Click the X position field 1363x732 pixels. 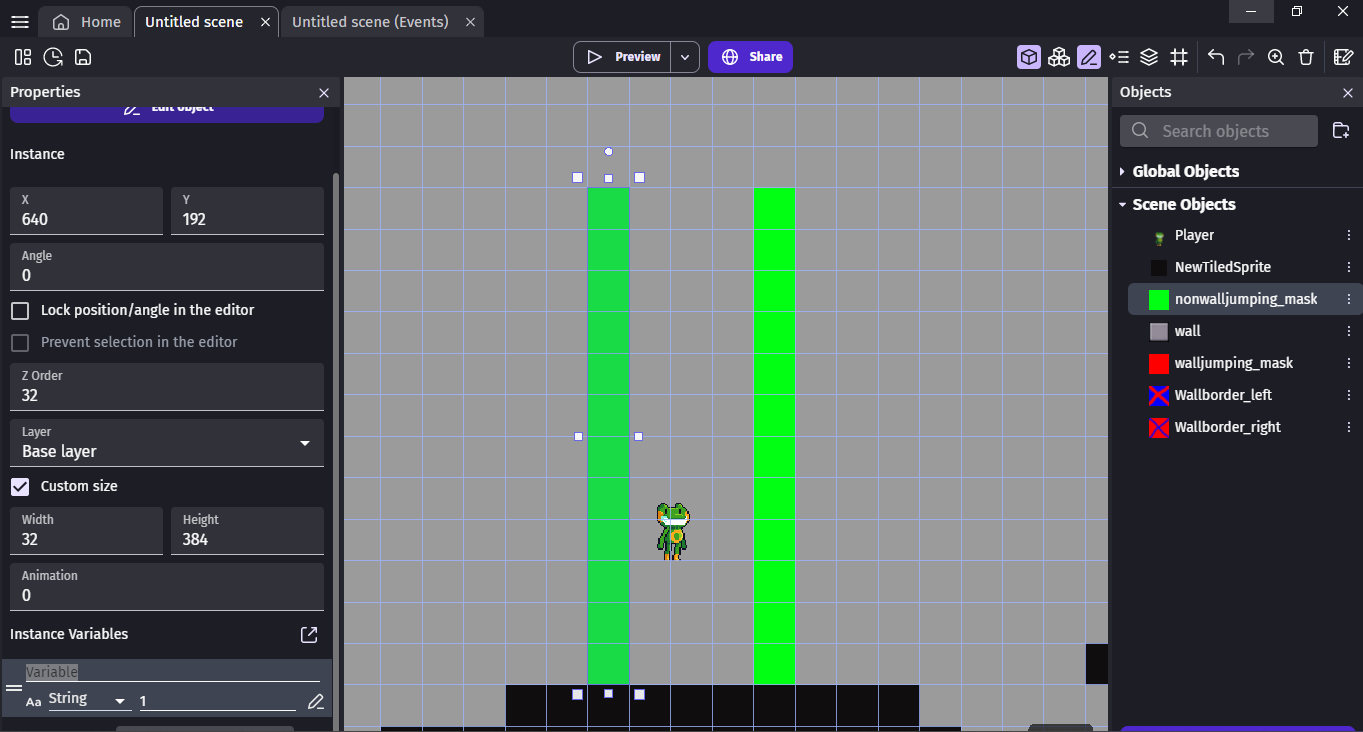[x=86, y=211]
